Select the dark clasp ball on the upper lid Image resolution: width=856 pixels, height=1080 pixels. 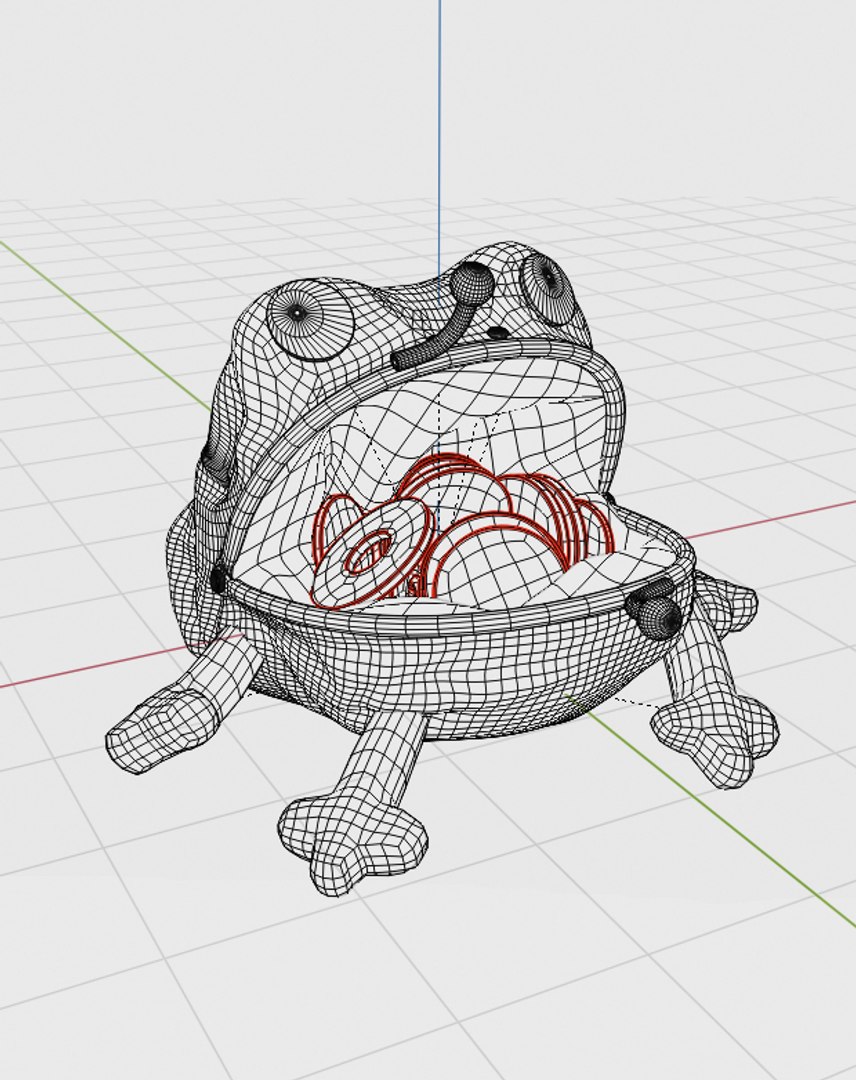(472, 284)
